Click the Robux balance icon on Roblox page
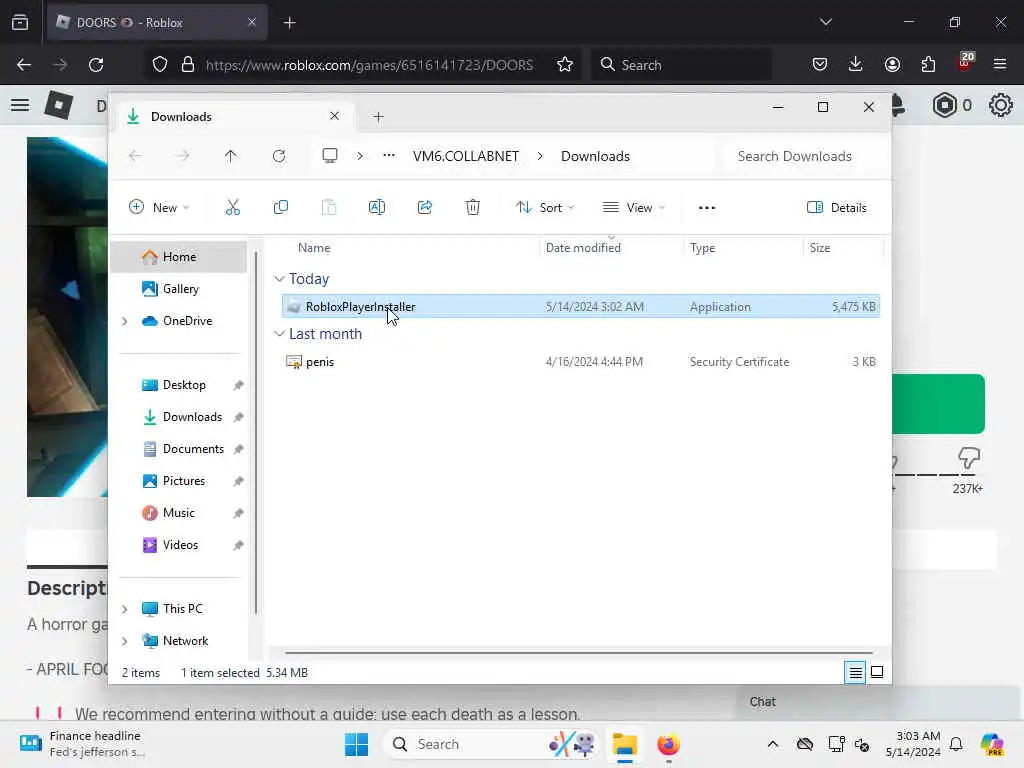1024x768 pixels. (945, 105)
